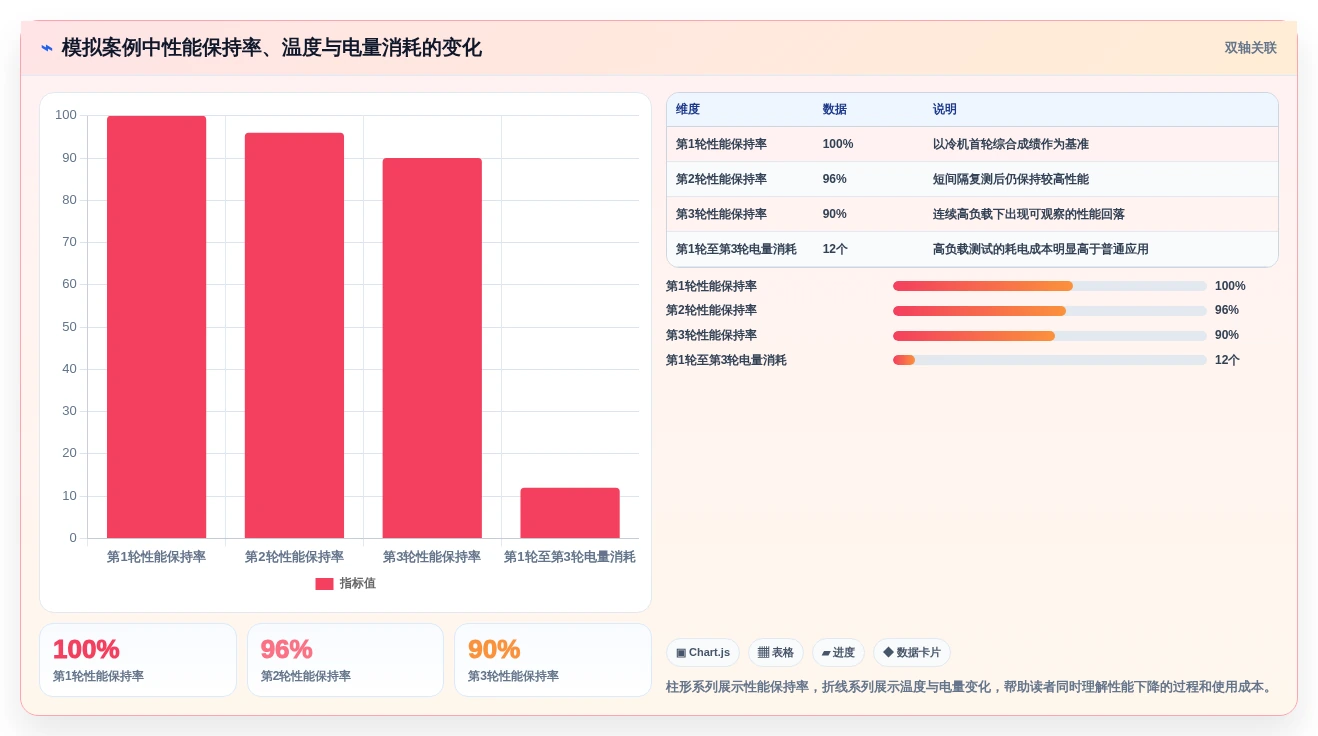Select the 第3轮性能保持率 bar in the chart
The width and height of the screenshot is (1318, 736).
(432, 348)
